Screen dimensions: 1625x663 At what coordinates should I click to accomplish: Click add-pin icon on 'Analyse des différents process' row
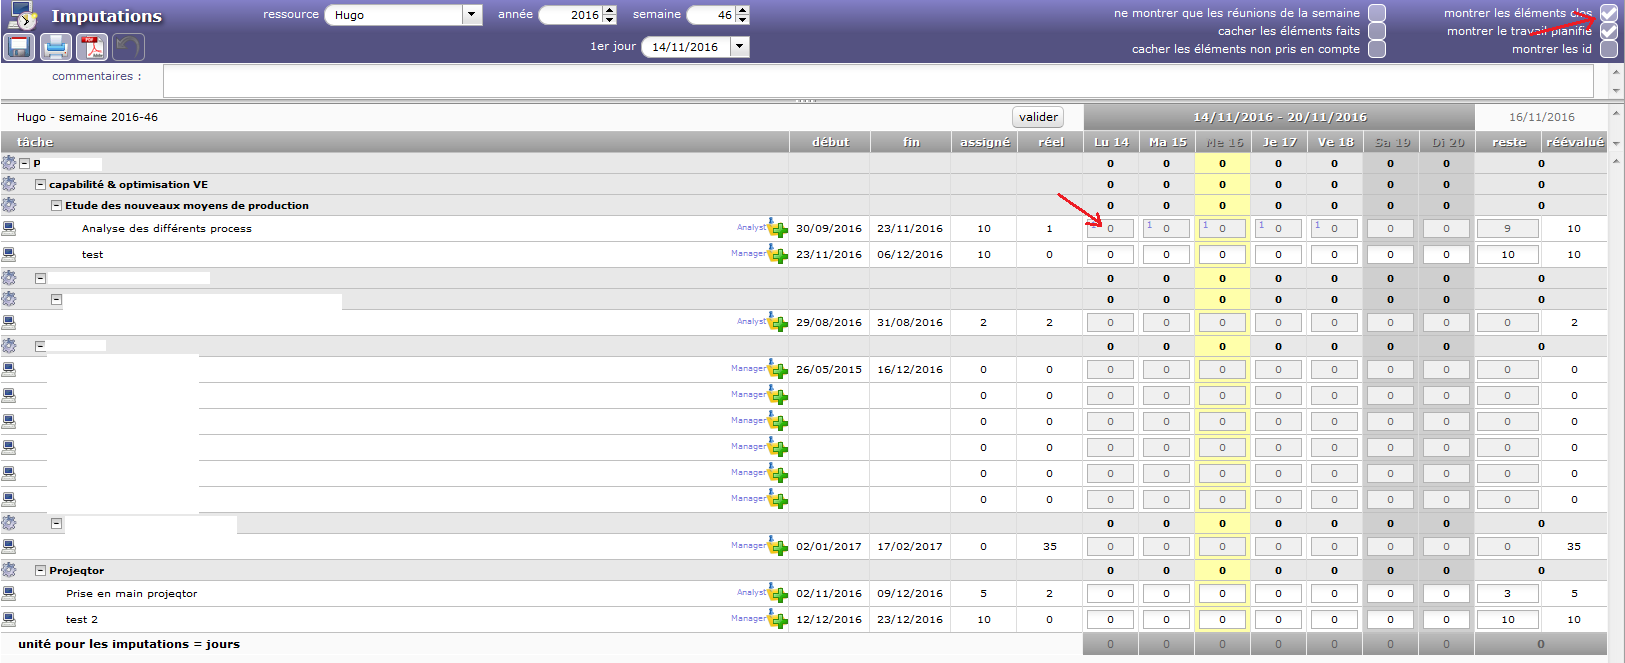click(x=778, y=229)
